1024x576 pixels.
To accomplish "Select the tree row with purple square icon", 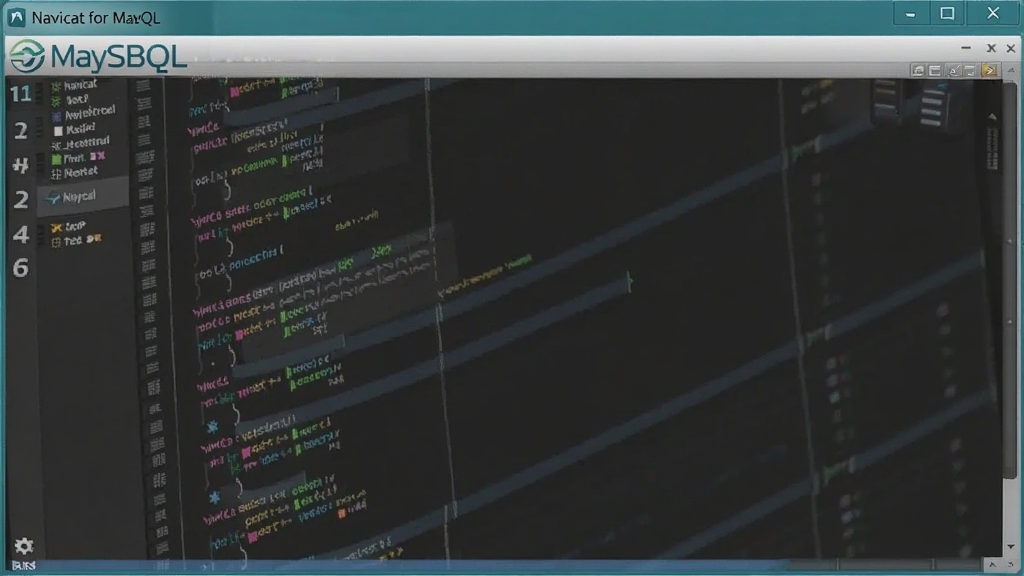I will pyautogui.click(x=84, y=113).
